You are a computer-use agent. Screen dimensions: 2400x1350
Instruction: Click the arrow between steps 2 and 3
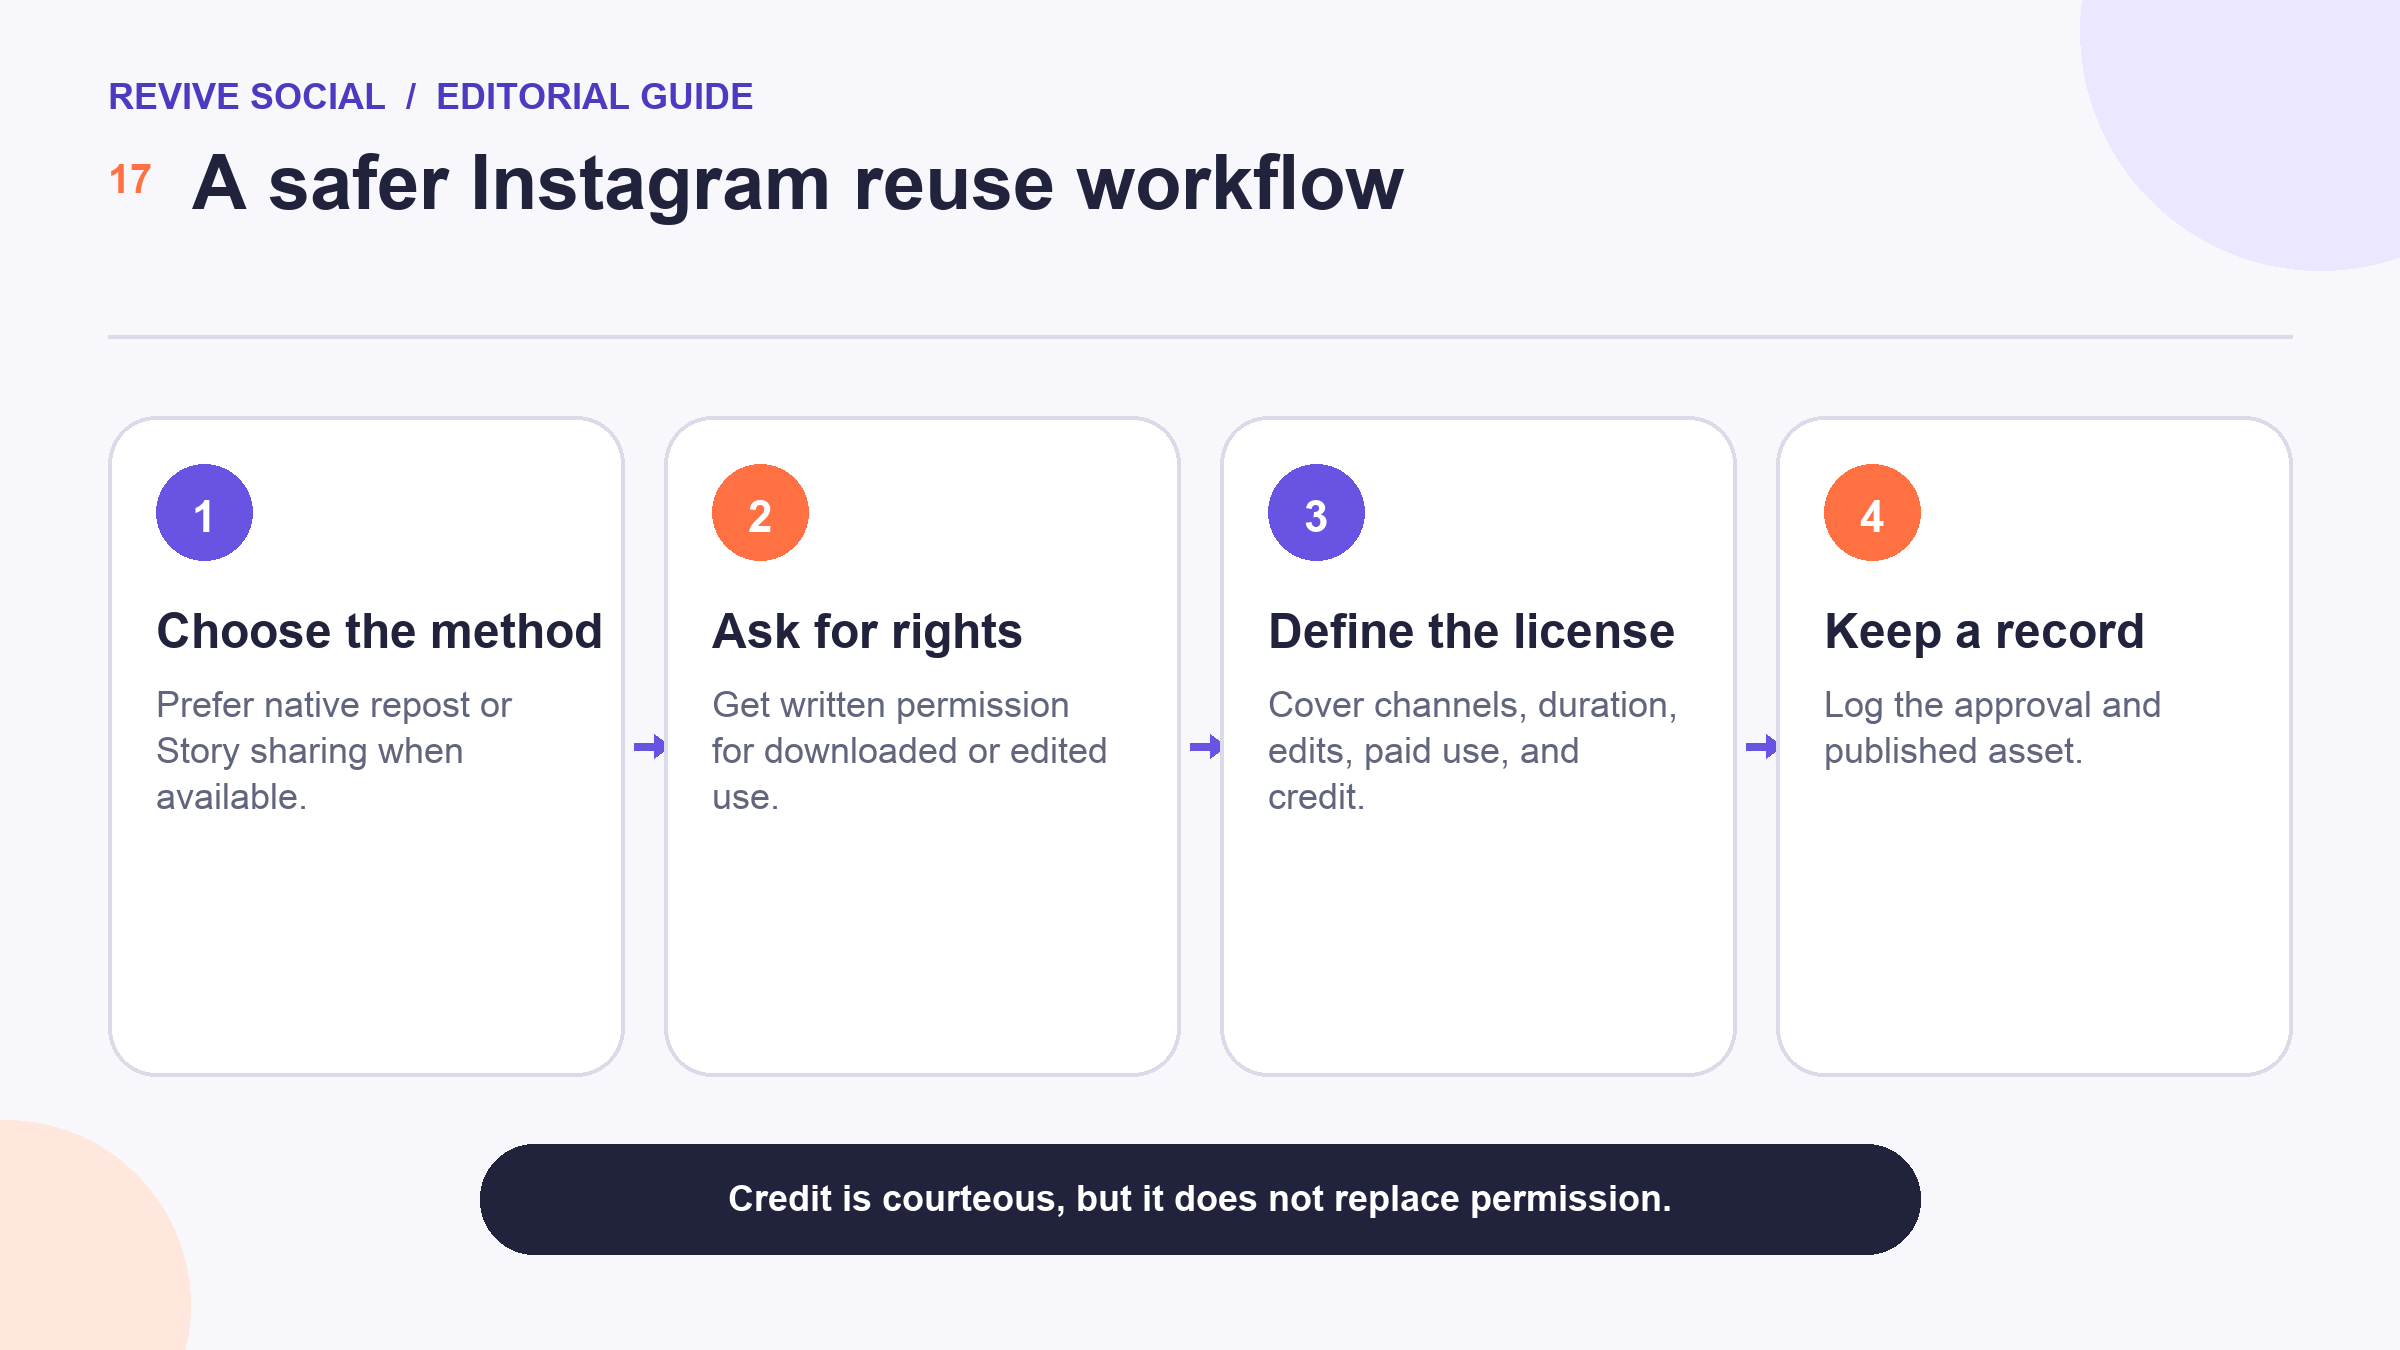[x=1205, y=746]
